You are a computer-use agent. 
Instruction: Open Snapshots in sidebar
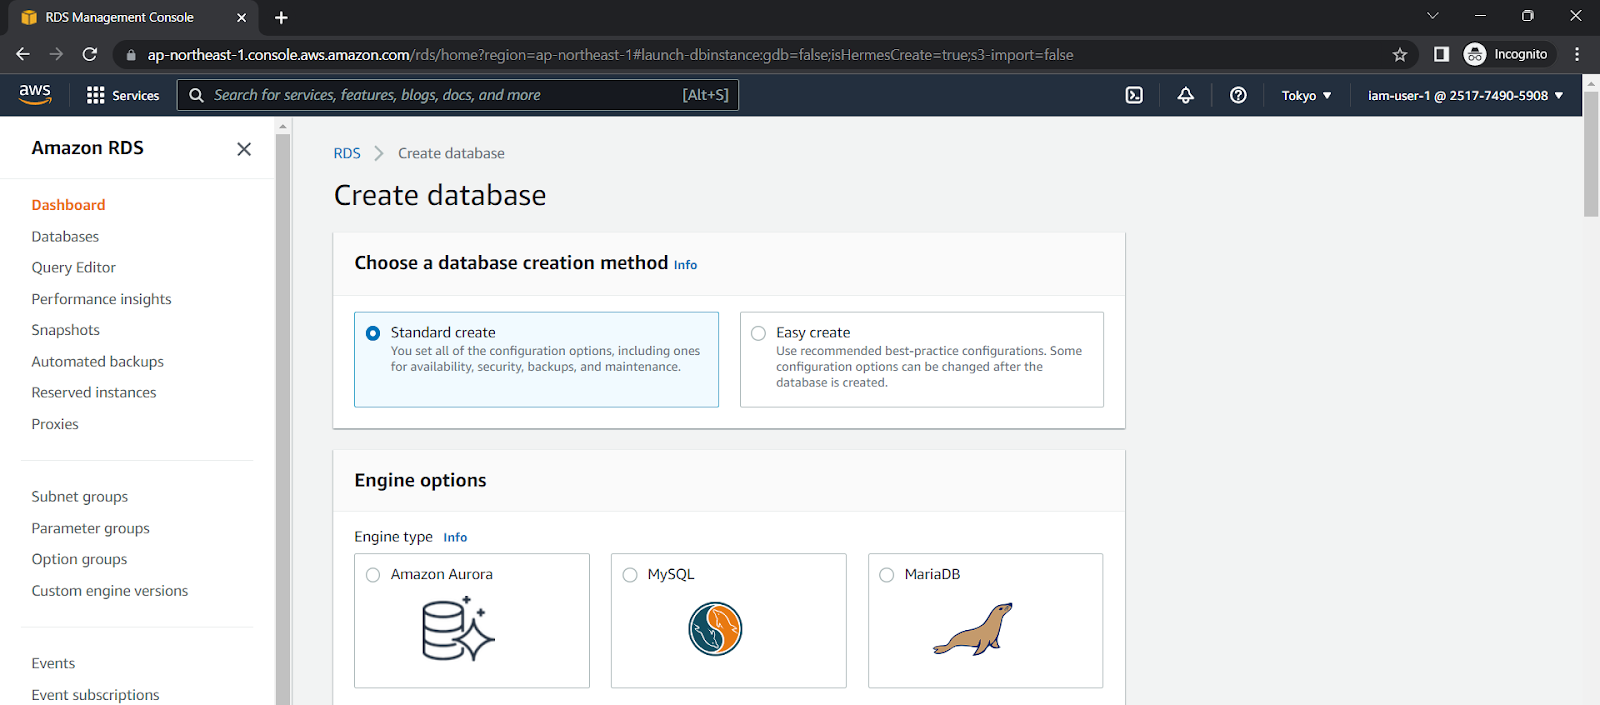click(65, 330)
